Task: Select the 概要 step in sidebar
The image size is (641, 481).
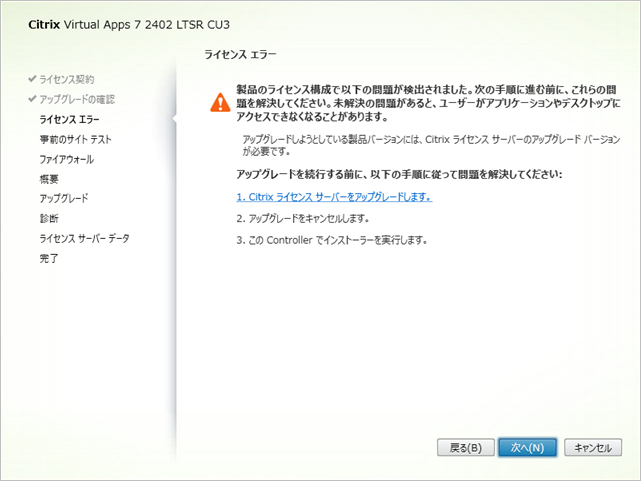Action: 49,179
